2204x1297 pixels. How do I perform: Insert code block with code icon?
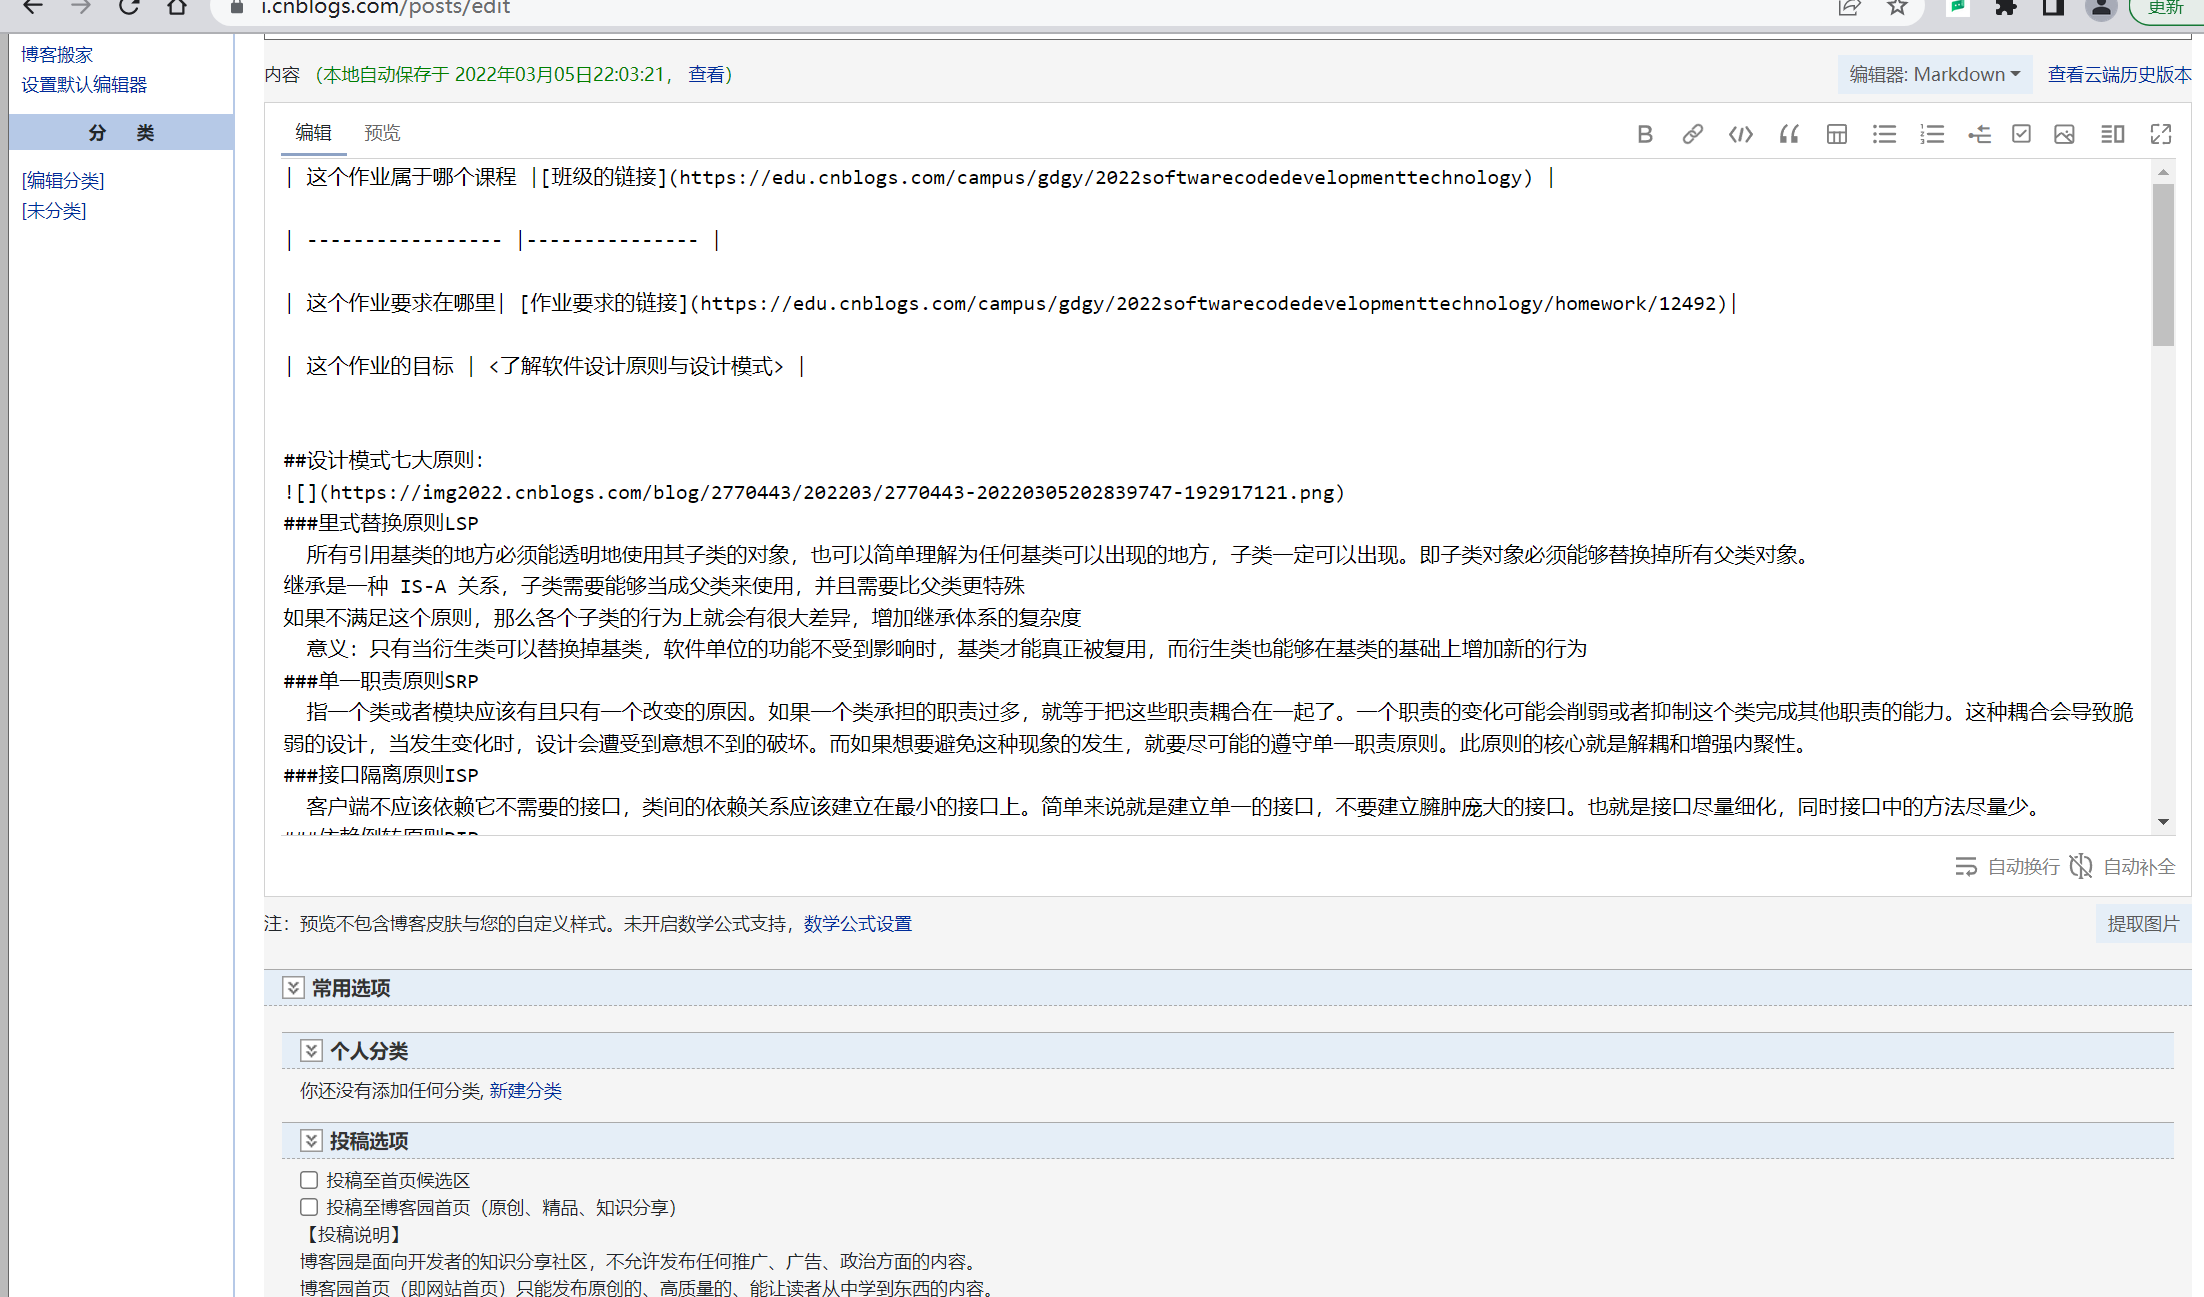click(1740, 134)
